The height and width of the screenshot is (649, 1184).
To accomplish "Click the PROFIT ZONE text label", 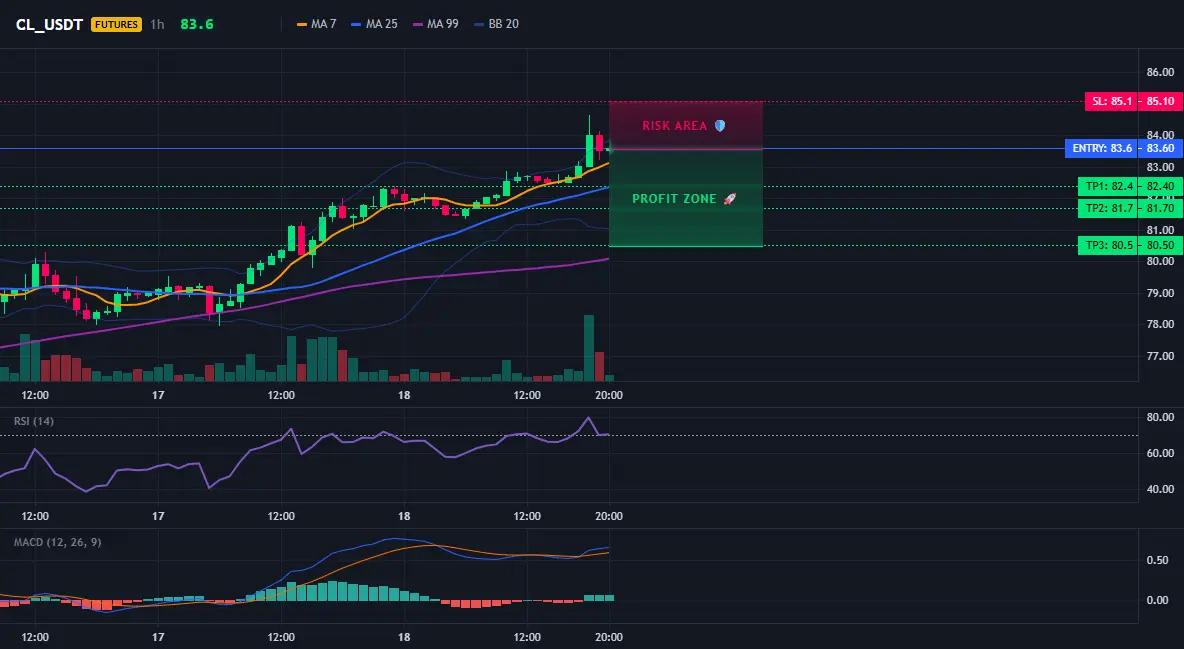I will pyautogui.click(x=674, y=199).
